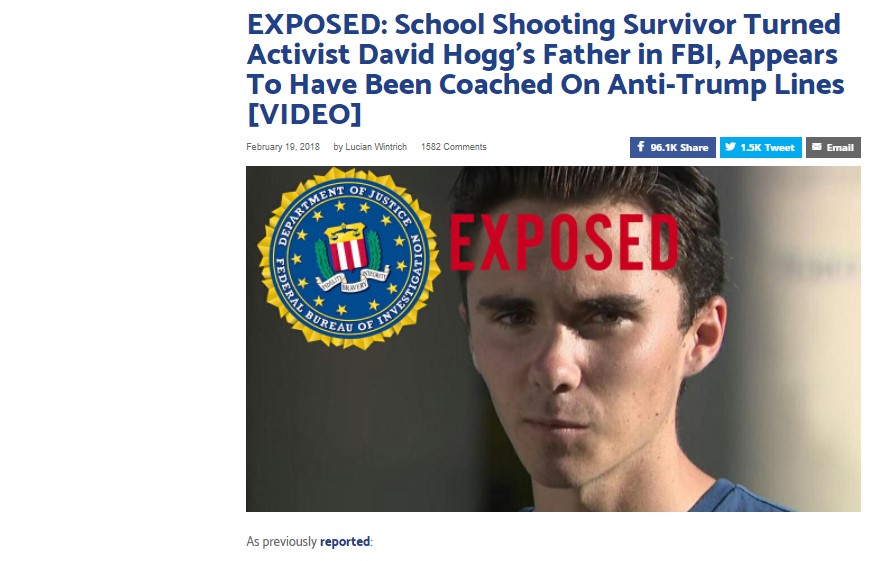This screenshot has width=876, height=561.
Task: Open author Lucian Wintrich's page
Action: click(375, 147)
